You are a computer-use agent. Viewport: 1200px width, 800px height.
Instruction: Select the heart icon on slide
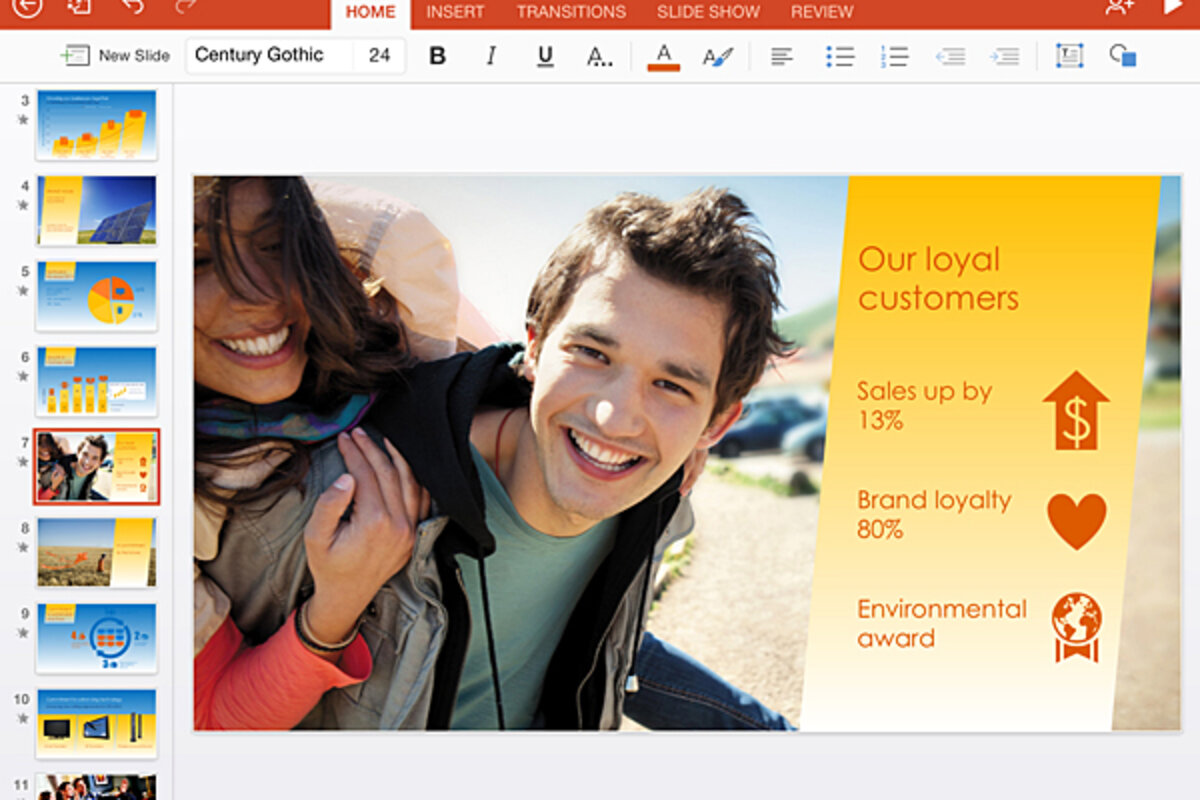(x=1077, y=520)
